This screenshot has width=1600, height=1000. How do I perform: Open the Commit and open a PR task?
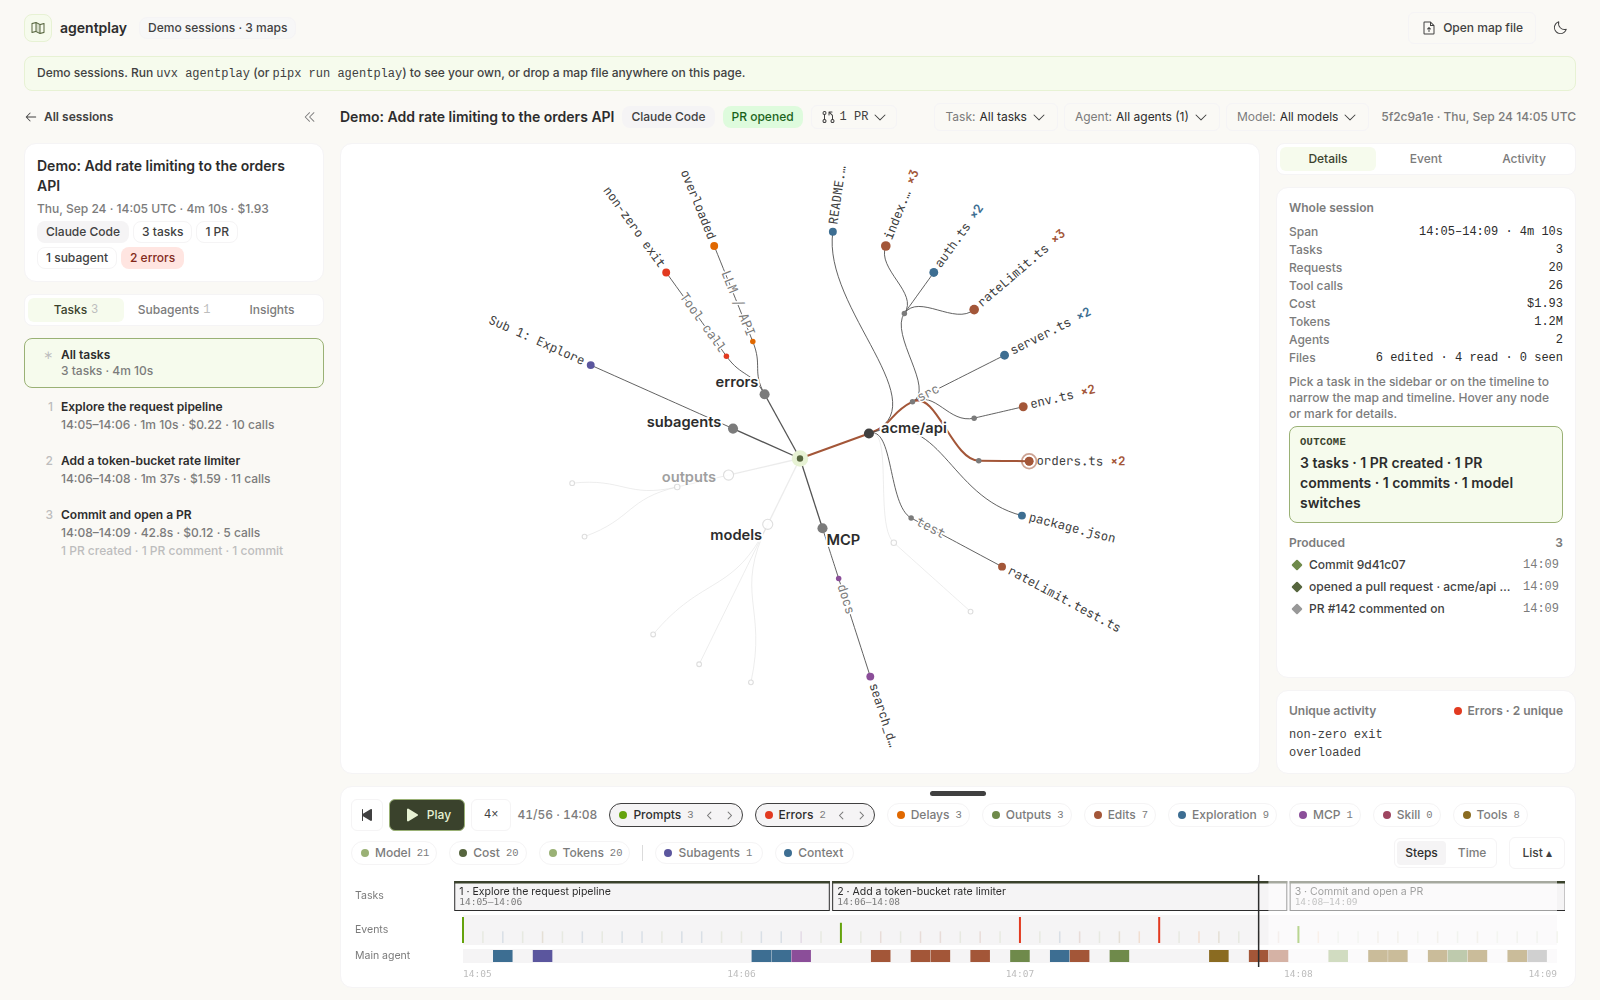(x=174, y=532)
